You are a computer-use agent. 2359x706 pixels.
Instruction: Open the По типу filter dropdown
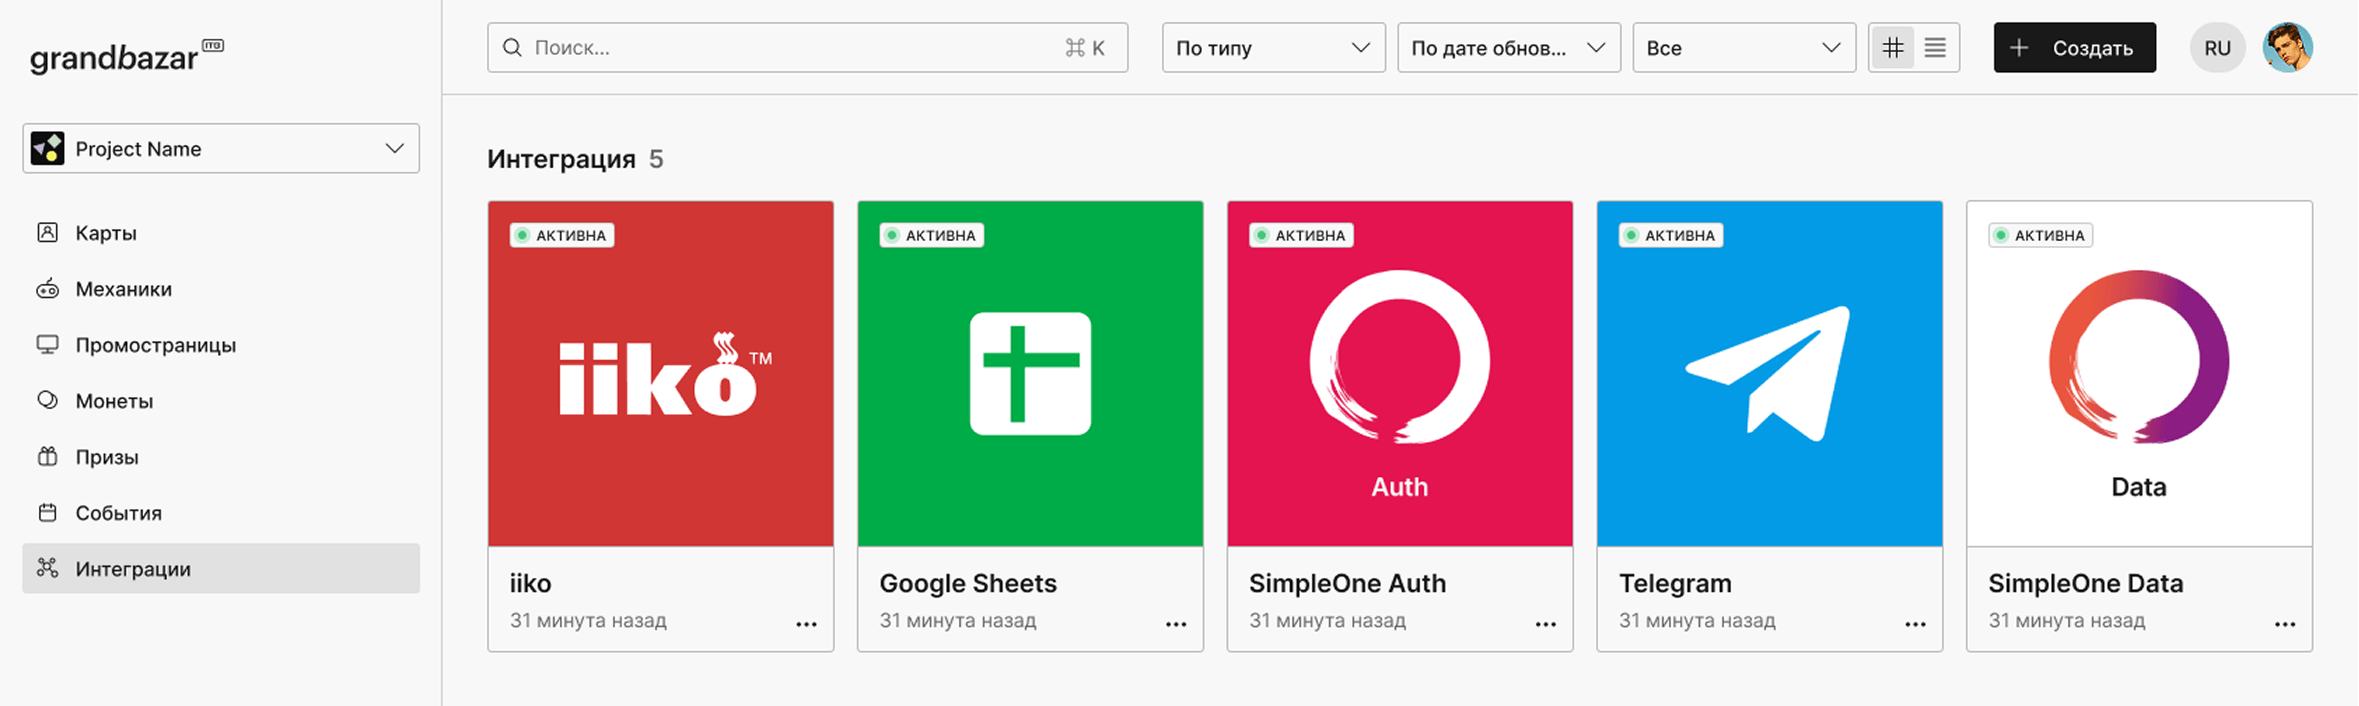[x=1273, y=48]
